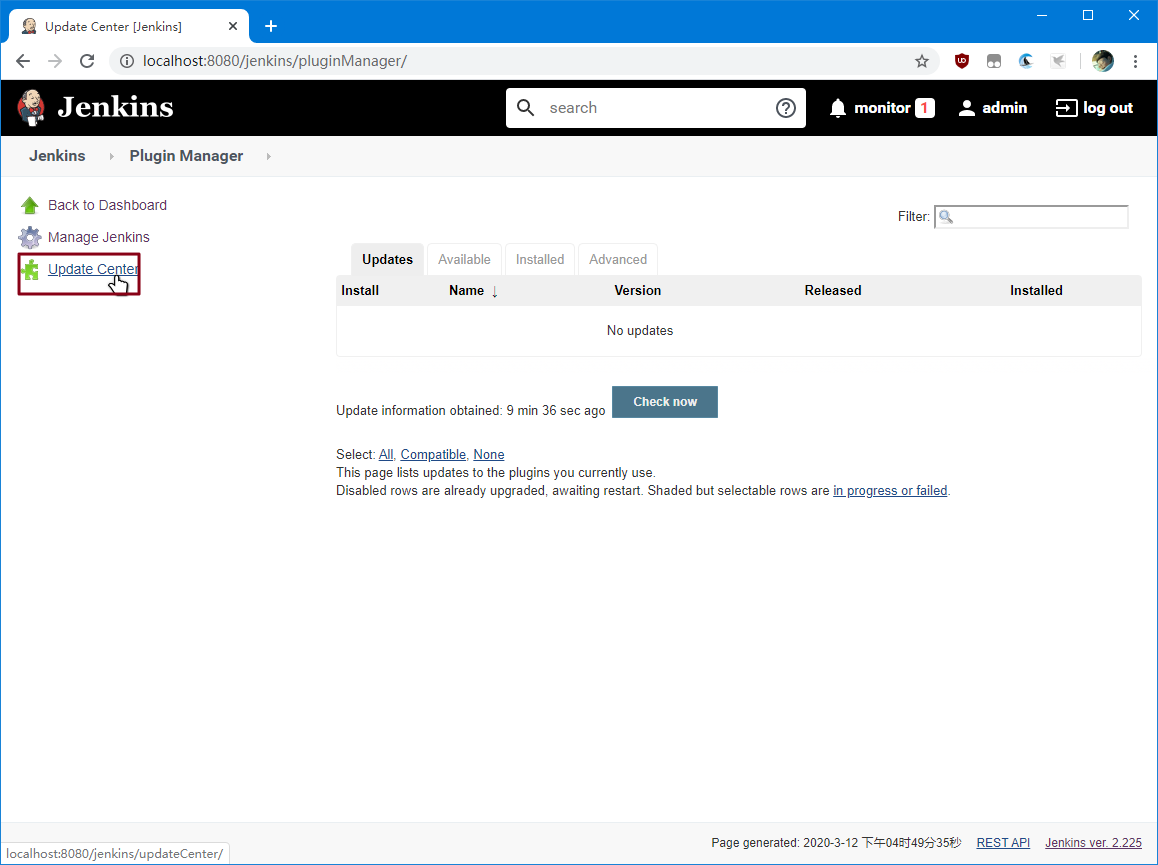The height and width of the screenshot is (865, 1158).
Task: Sort by the Name column header
Action: 467,290
